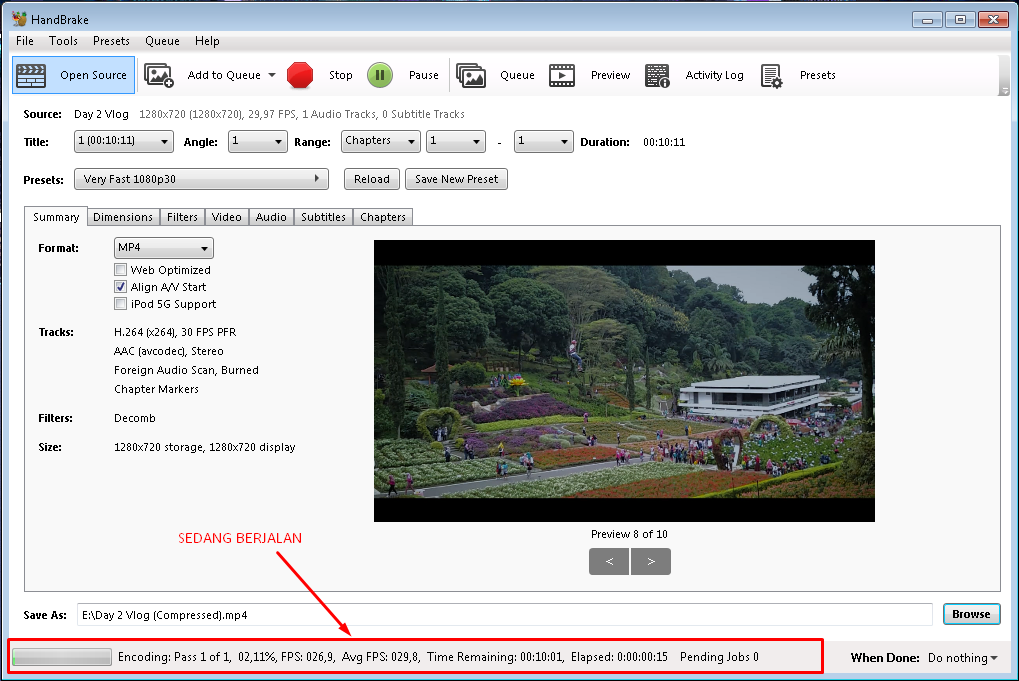Click the 'Time Remaining: 00:10:01' status text

495,657
